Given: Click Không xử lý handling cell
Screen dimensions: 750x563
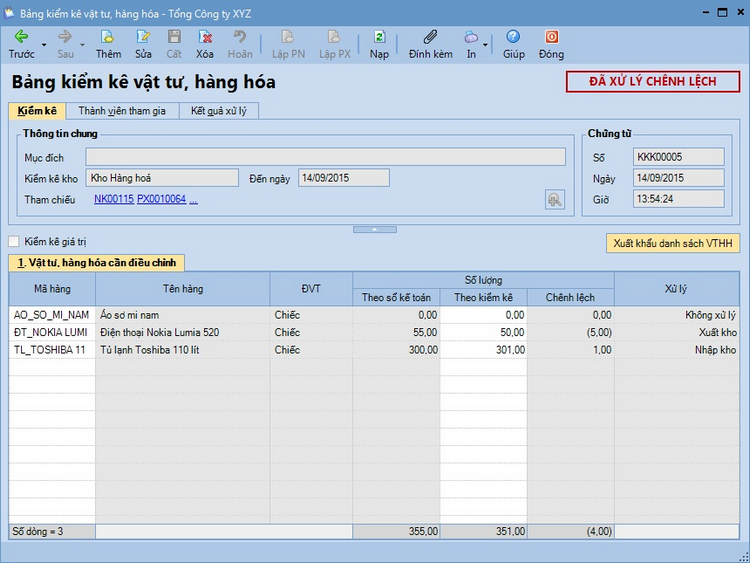Looking at the screenshot, I should click(x=676, y=315).
